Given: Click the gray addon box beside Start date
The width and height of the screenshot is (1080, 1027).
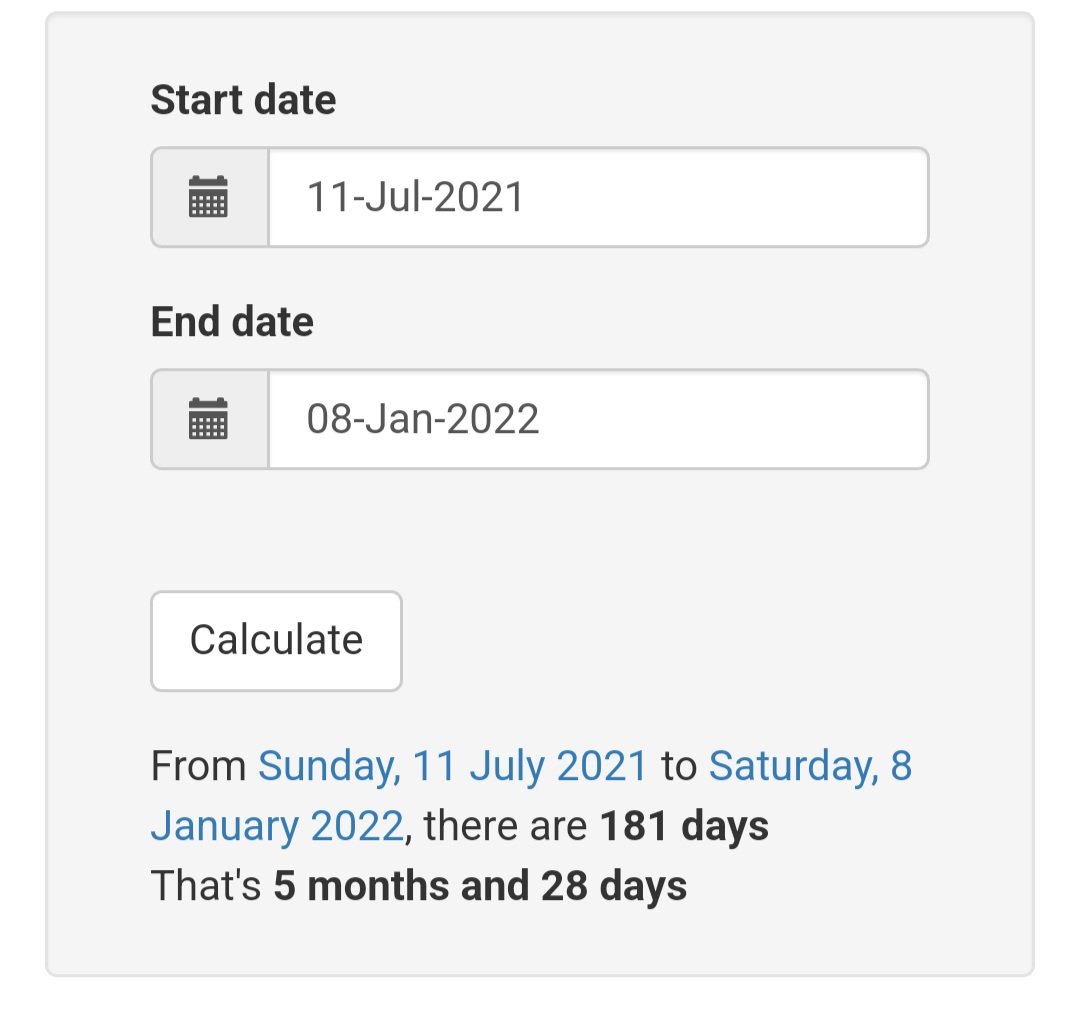Looking at the screenshot, I should click(209, 197).
